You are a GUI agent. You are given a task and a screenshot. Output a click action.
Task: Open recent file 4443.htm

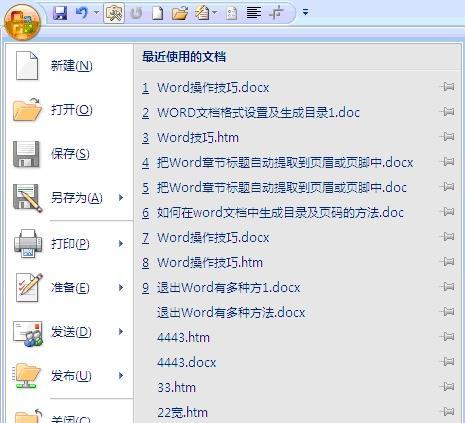click(183, 338)
